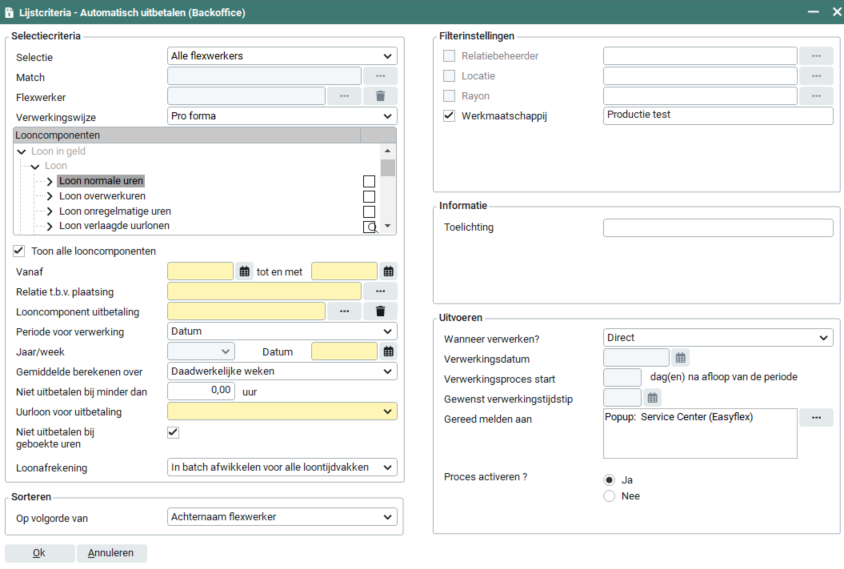Open 'Wanneer verwerken?' dropdown
844x569 pixels.
pyautogui.click(x=718, y=338)
